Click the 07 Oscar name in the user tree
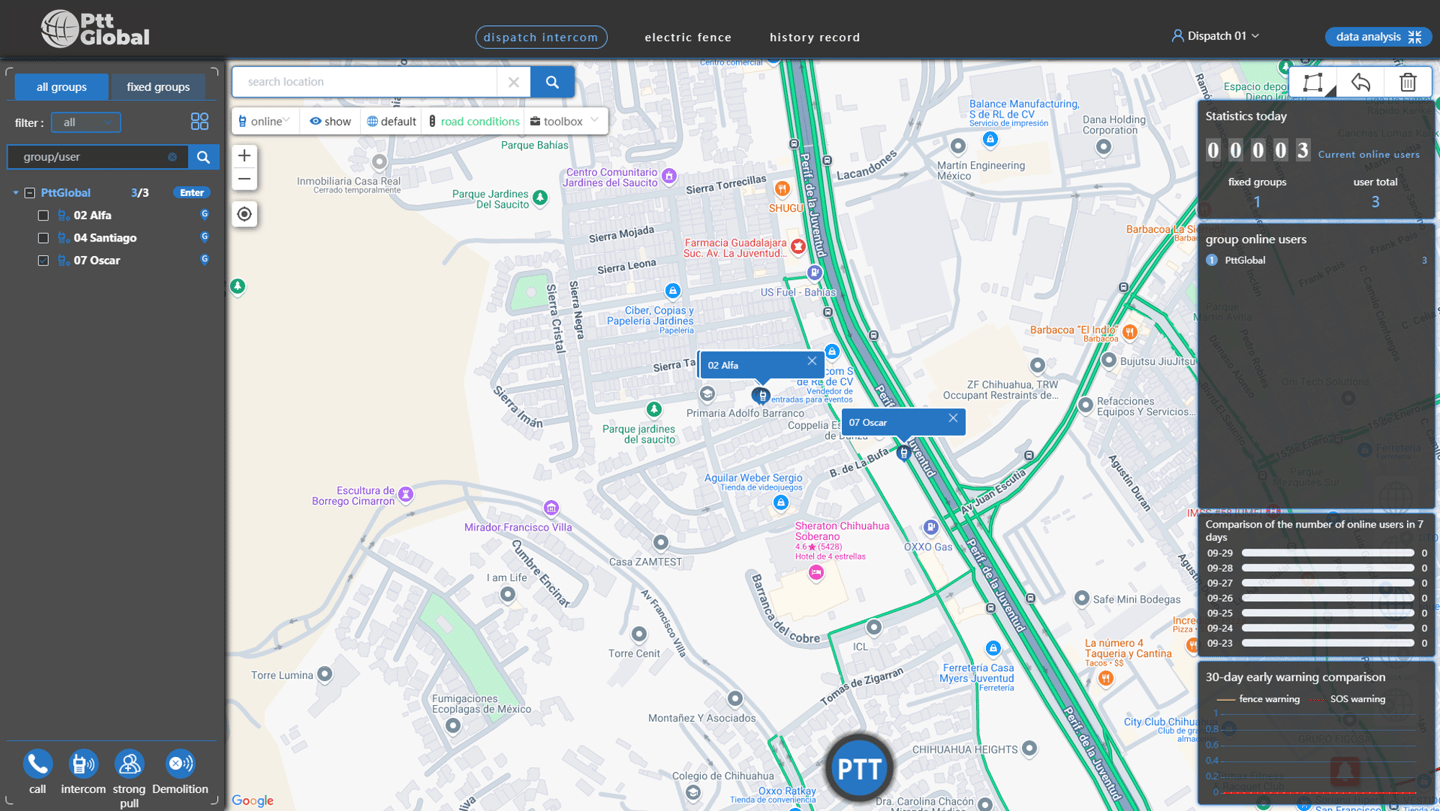Viewport: 1440px width, 811px height. (96, 260)
